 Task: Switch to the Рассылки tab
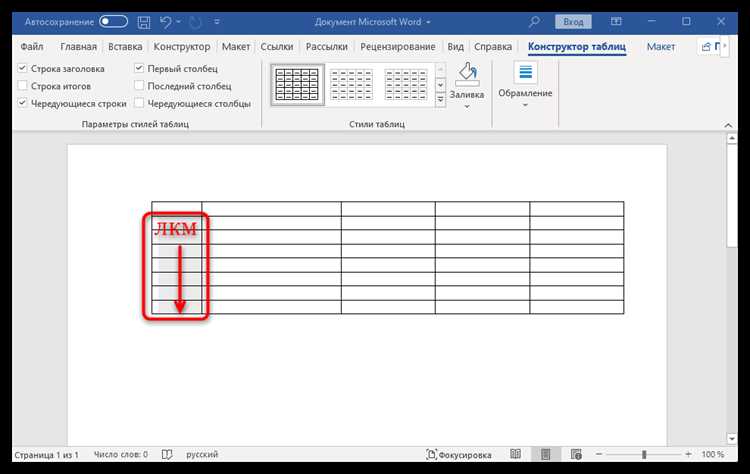(327, 46)
